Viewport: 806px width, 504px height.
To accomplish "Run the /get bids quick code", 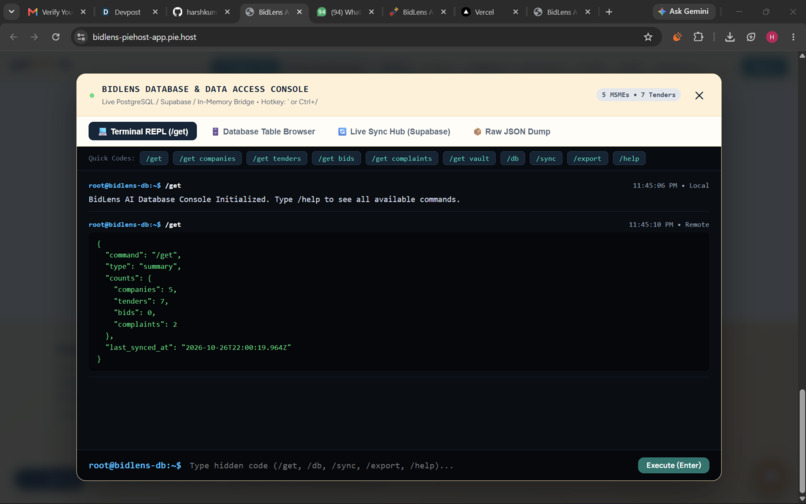I will (x=336, y=158).
